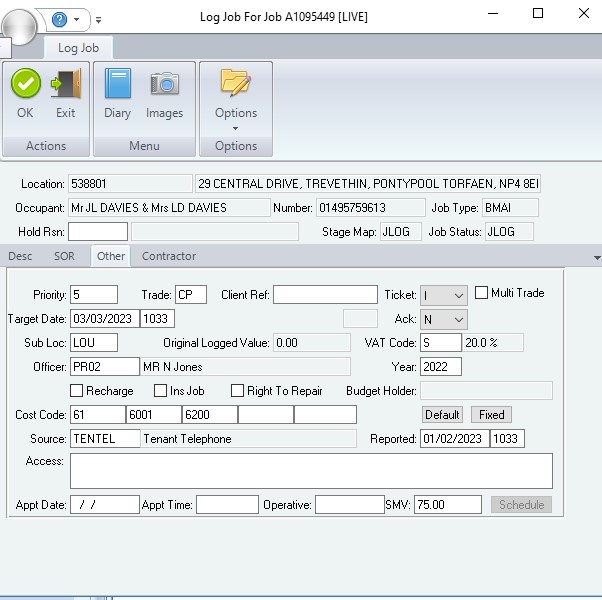
Task: Click the Cost Code field 6200
Action: [x=210, y=415]
